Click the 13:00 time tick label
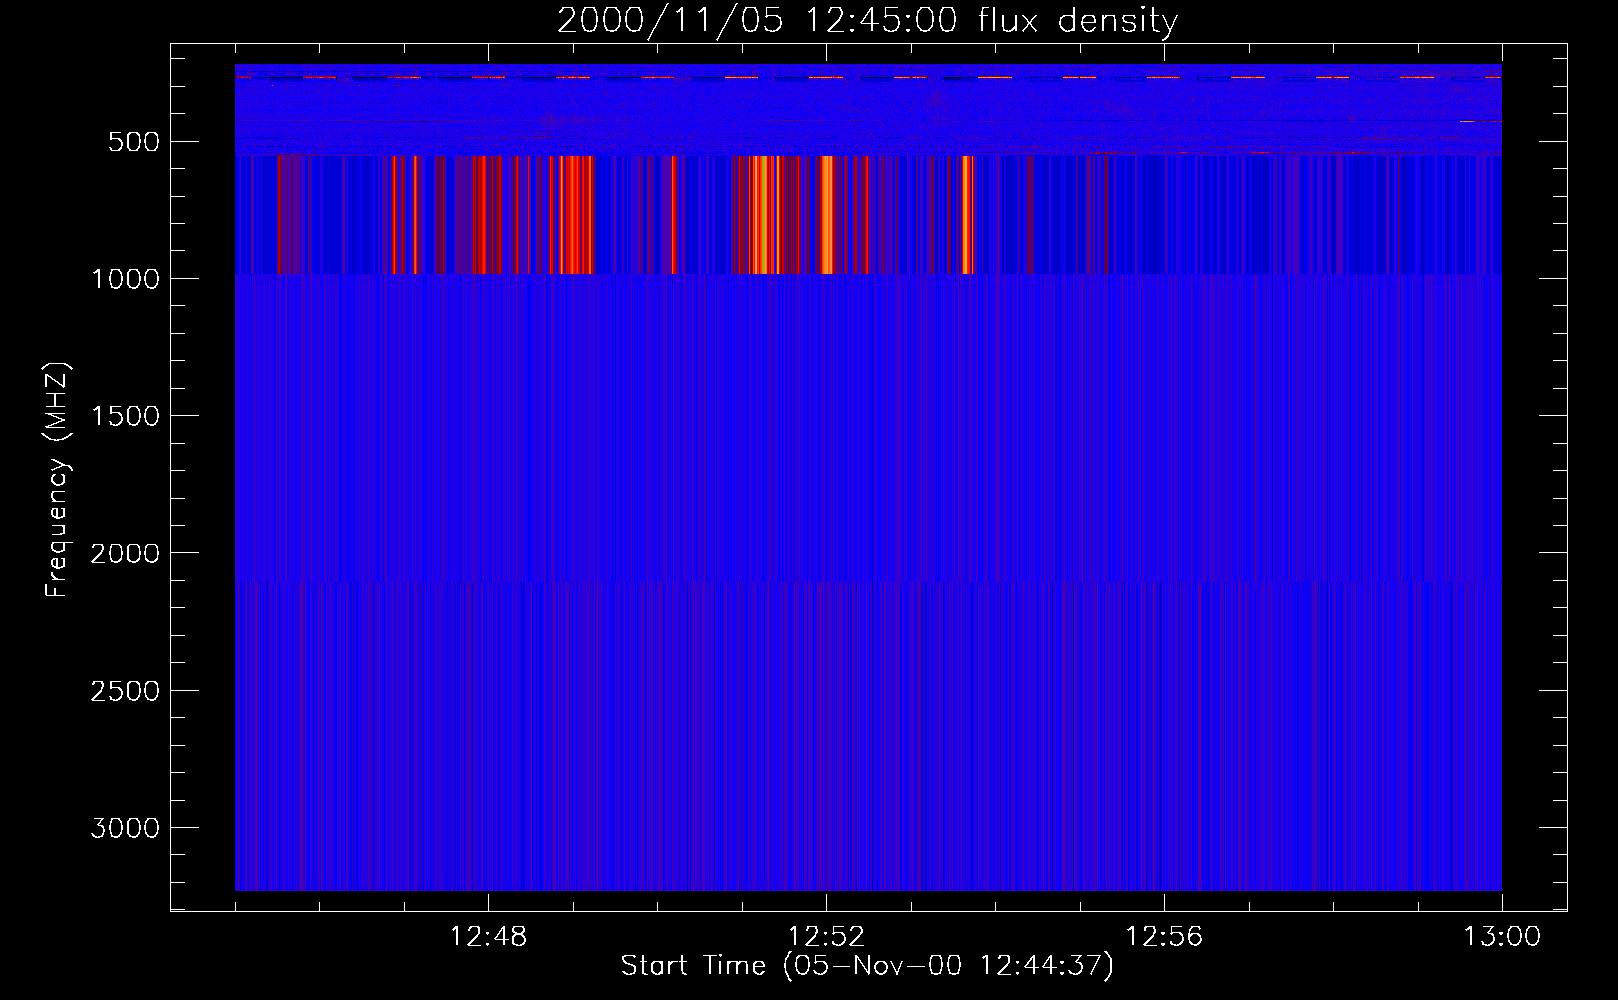1618x1000 pixels. pyautogui.click(x=1502, y=938)
